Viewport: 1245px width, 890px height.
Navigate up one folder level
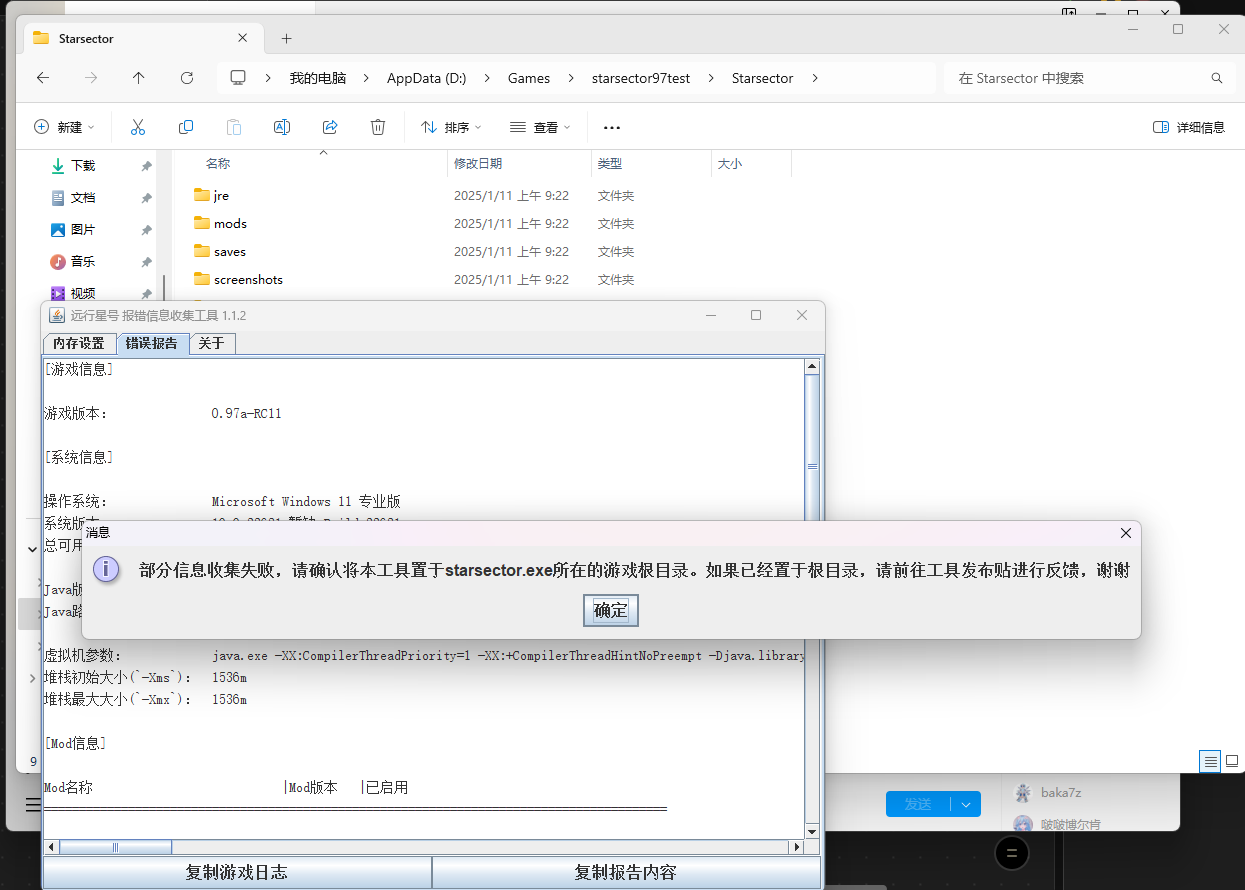(x=139, y=78)
